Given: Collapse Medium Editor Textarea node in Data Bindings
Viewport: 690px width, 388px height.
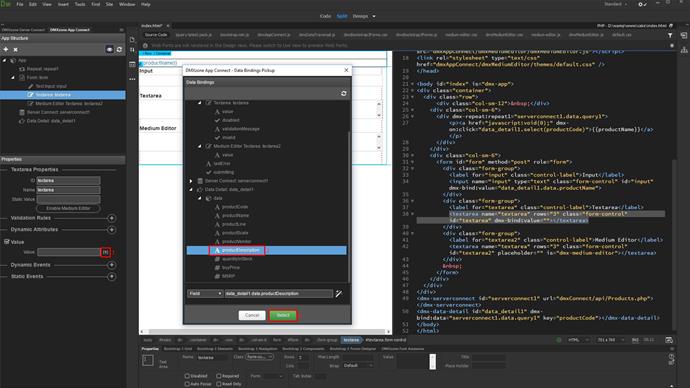Looking at the screenshot, I should coord(199,146).
